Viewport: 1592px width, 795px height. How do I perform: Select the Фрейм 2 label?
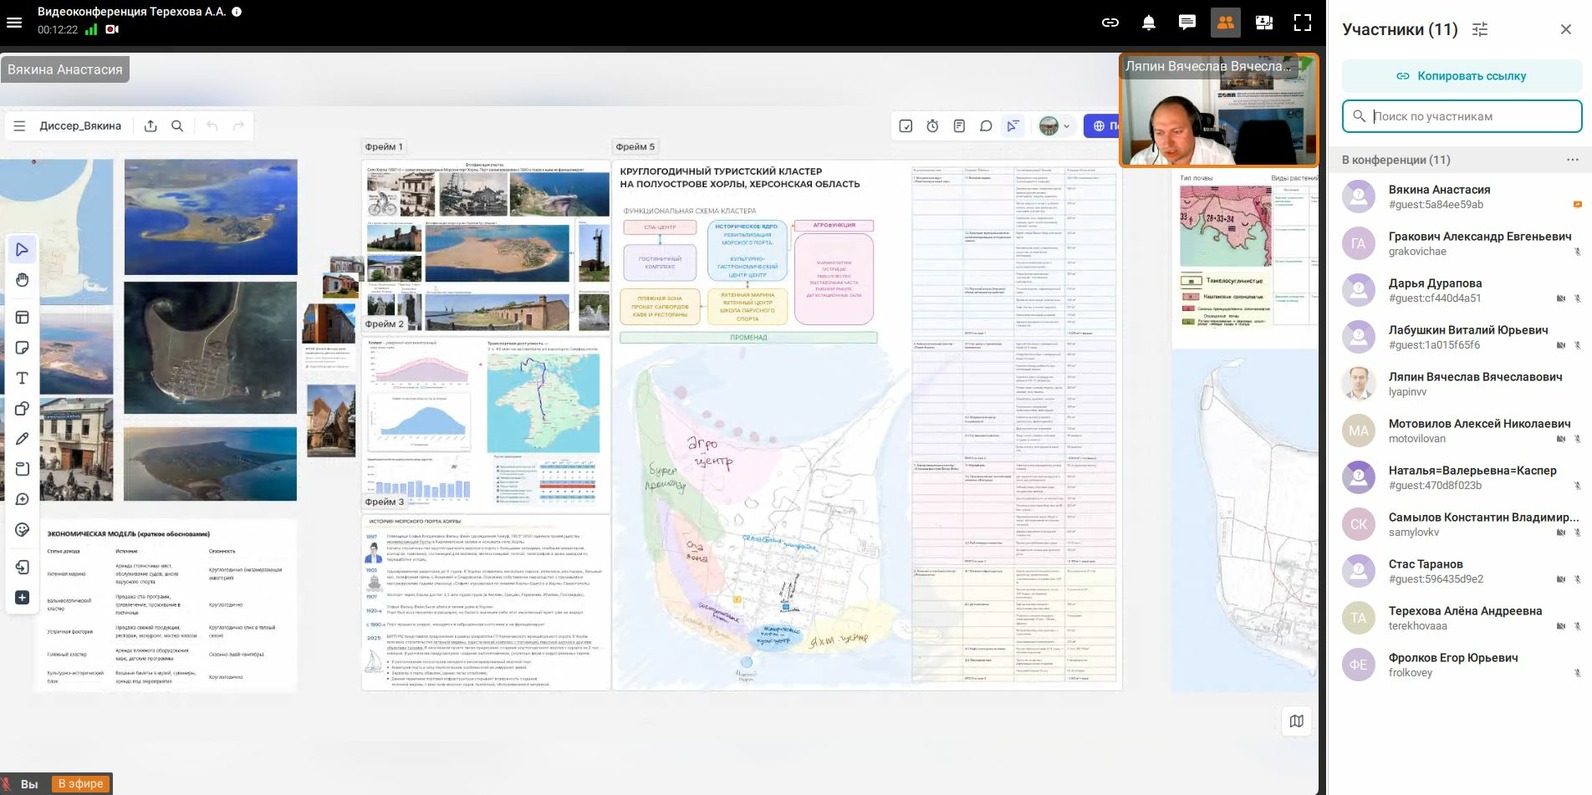(384, 324)
